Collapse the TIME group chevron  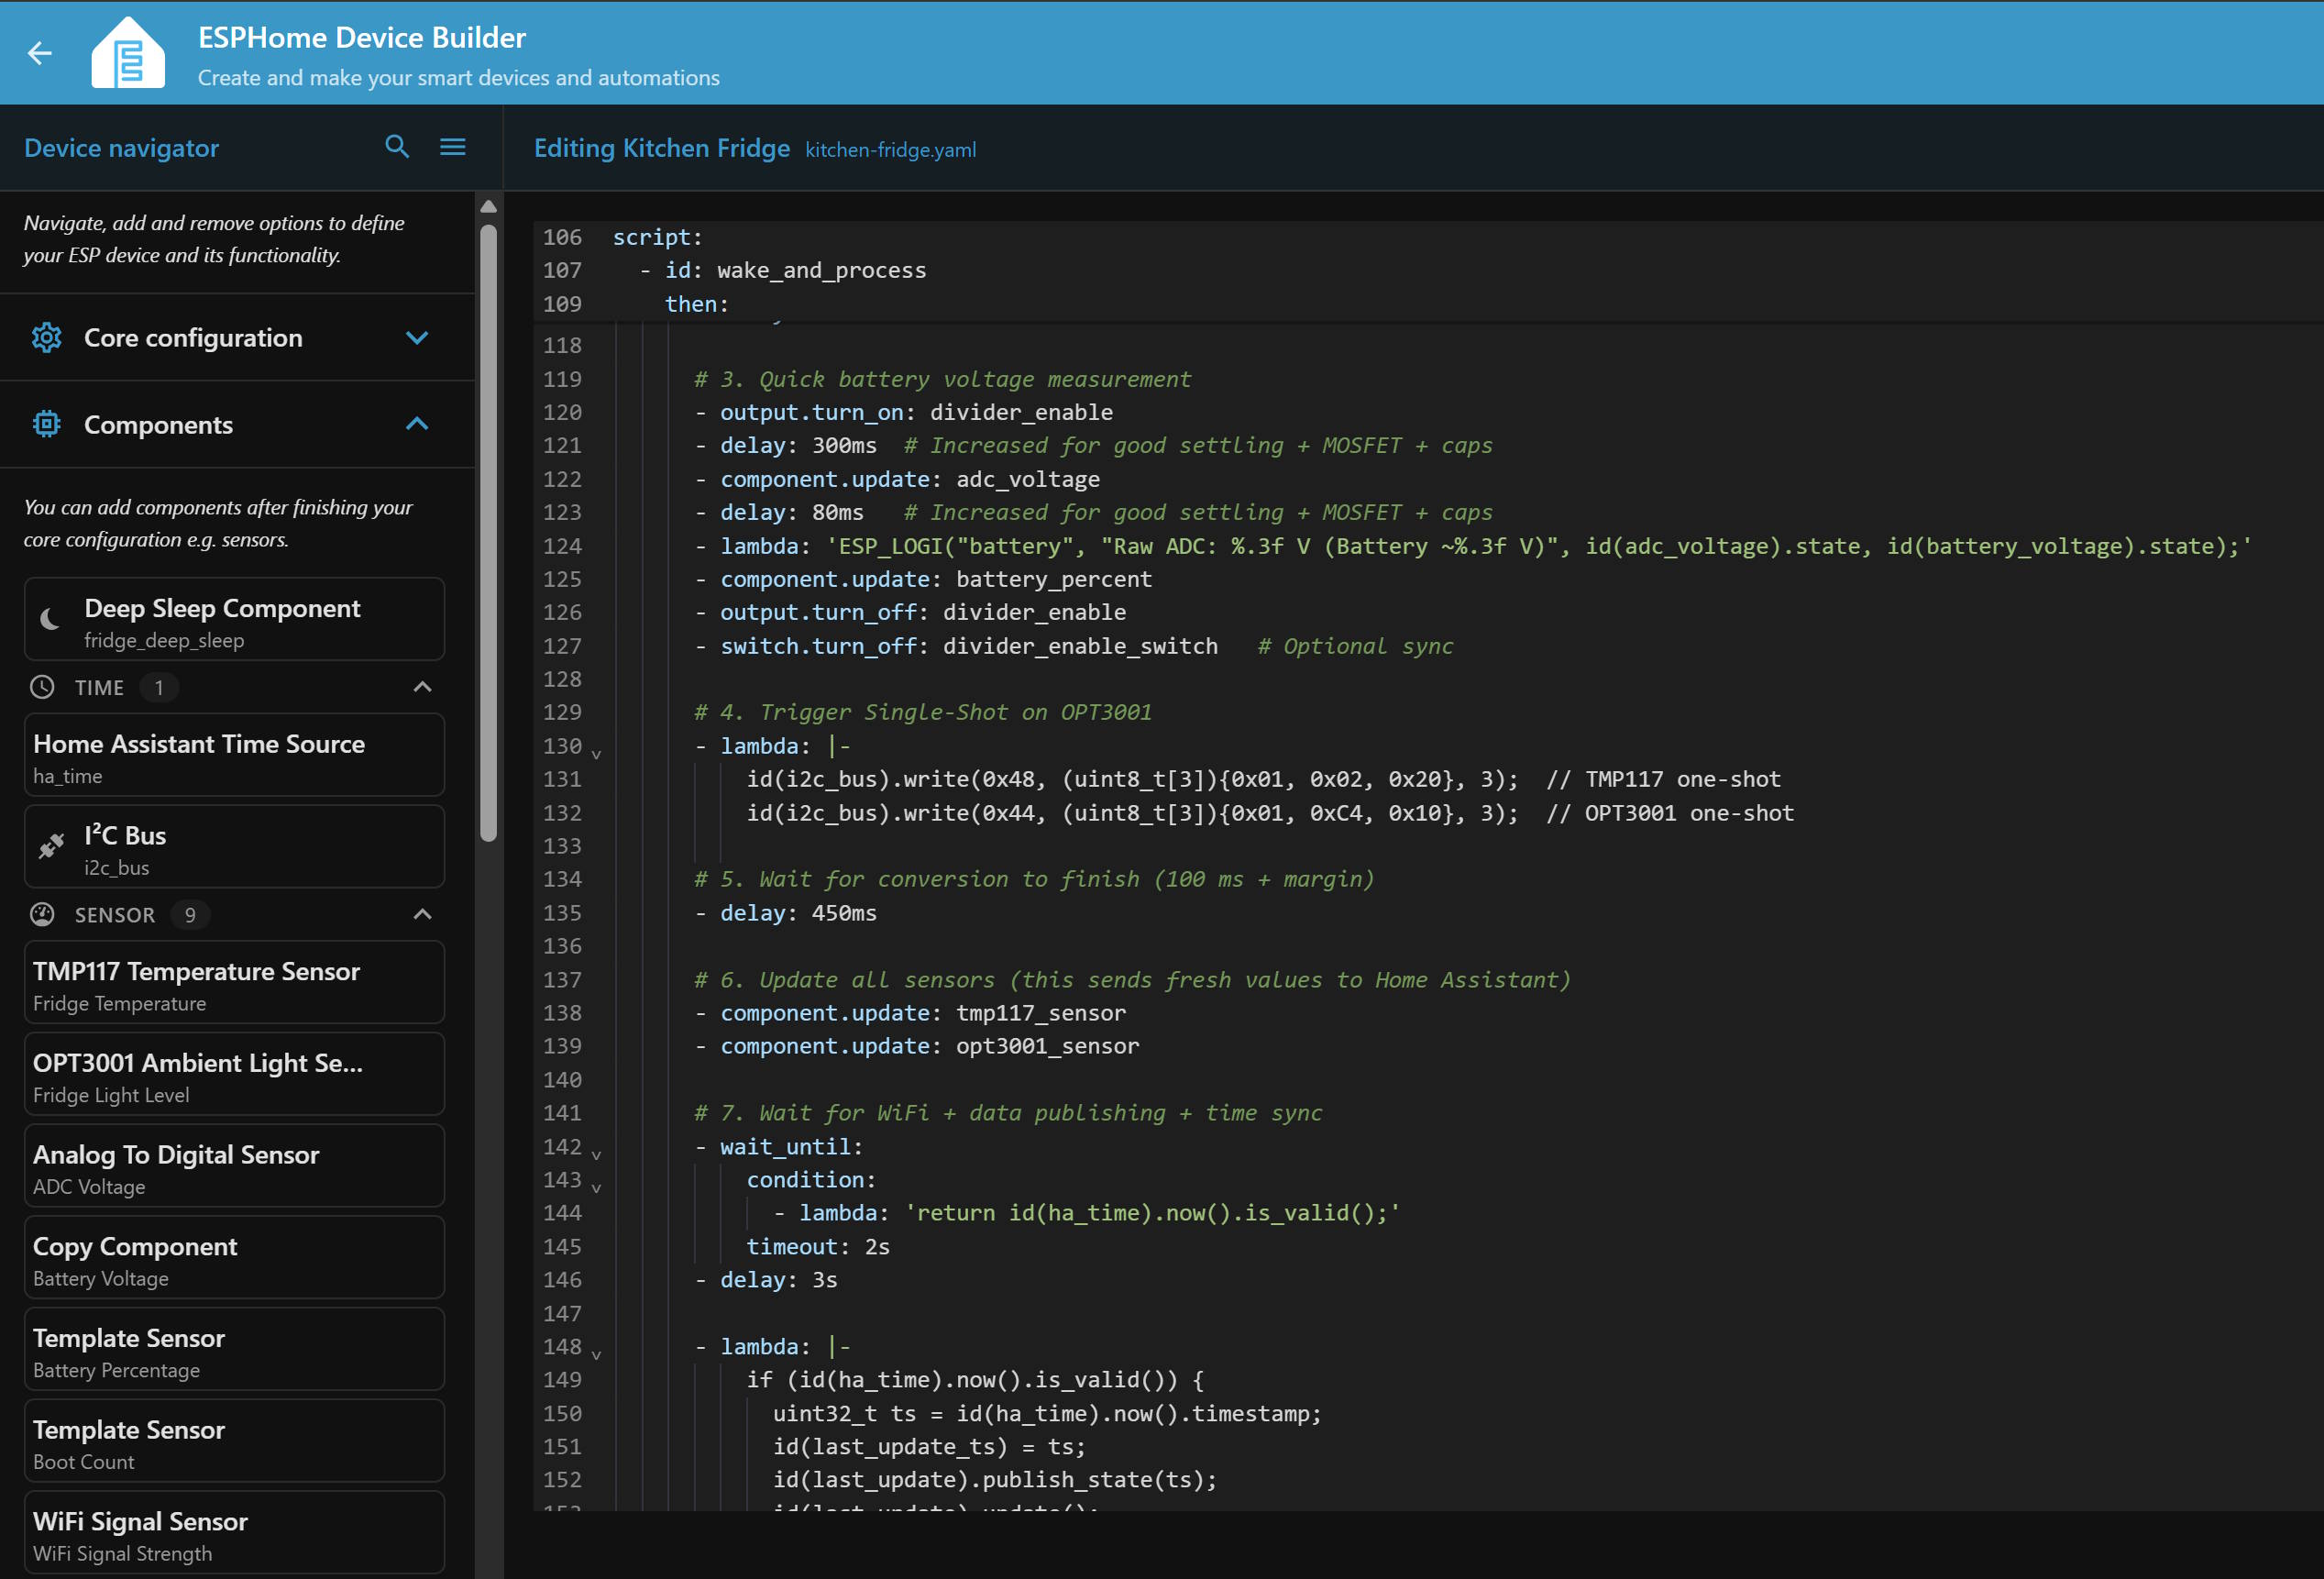point(422,687)
